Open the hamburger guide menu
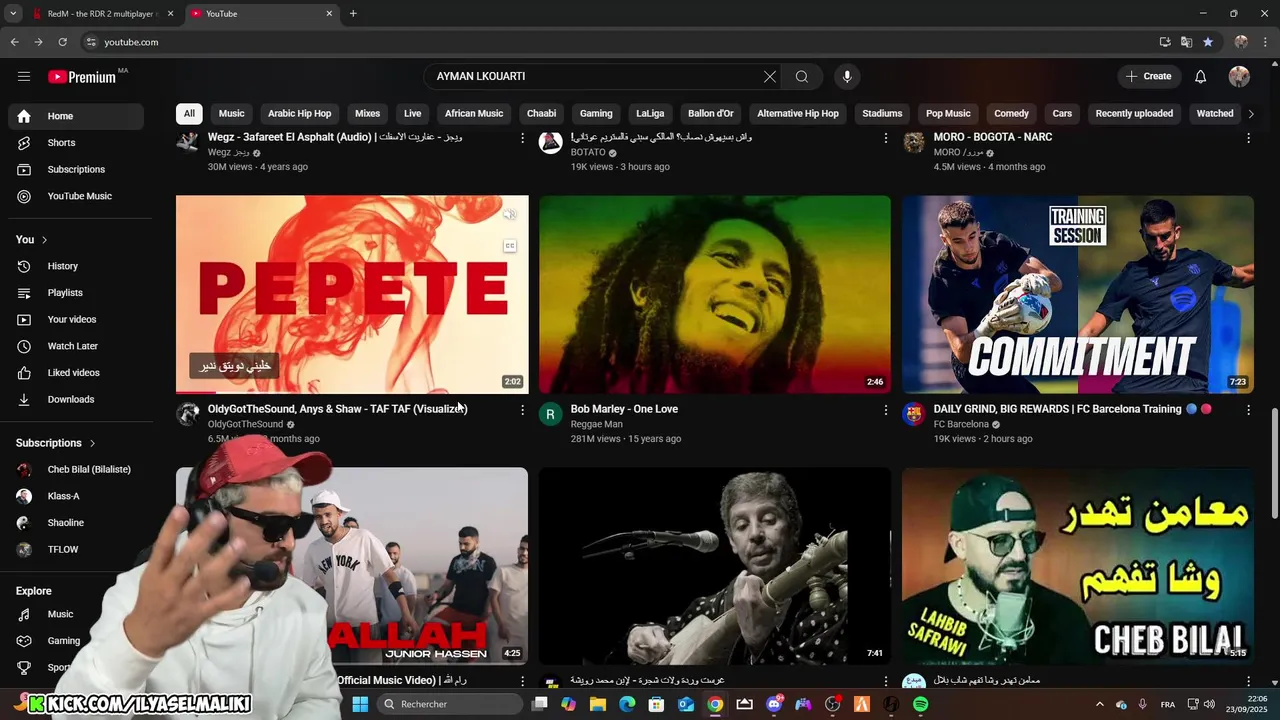Viewport: 1280px width, 720px height. 24,76
